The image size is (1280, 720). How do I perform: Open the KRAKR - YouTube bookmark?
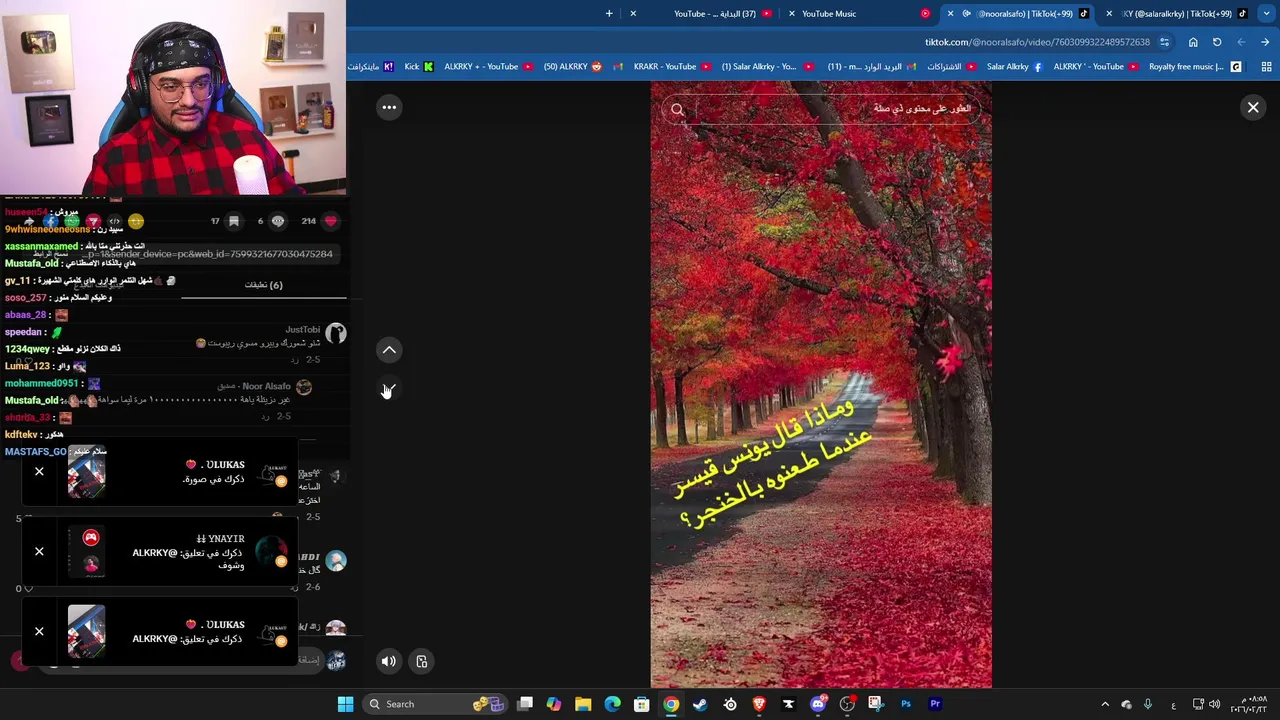pos(671,67)
